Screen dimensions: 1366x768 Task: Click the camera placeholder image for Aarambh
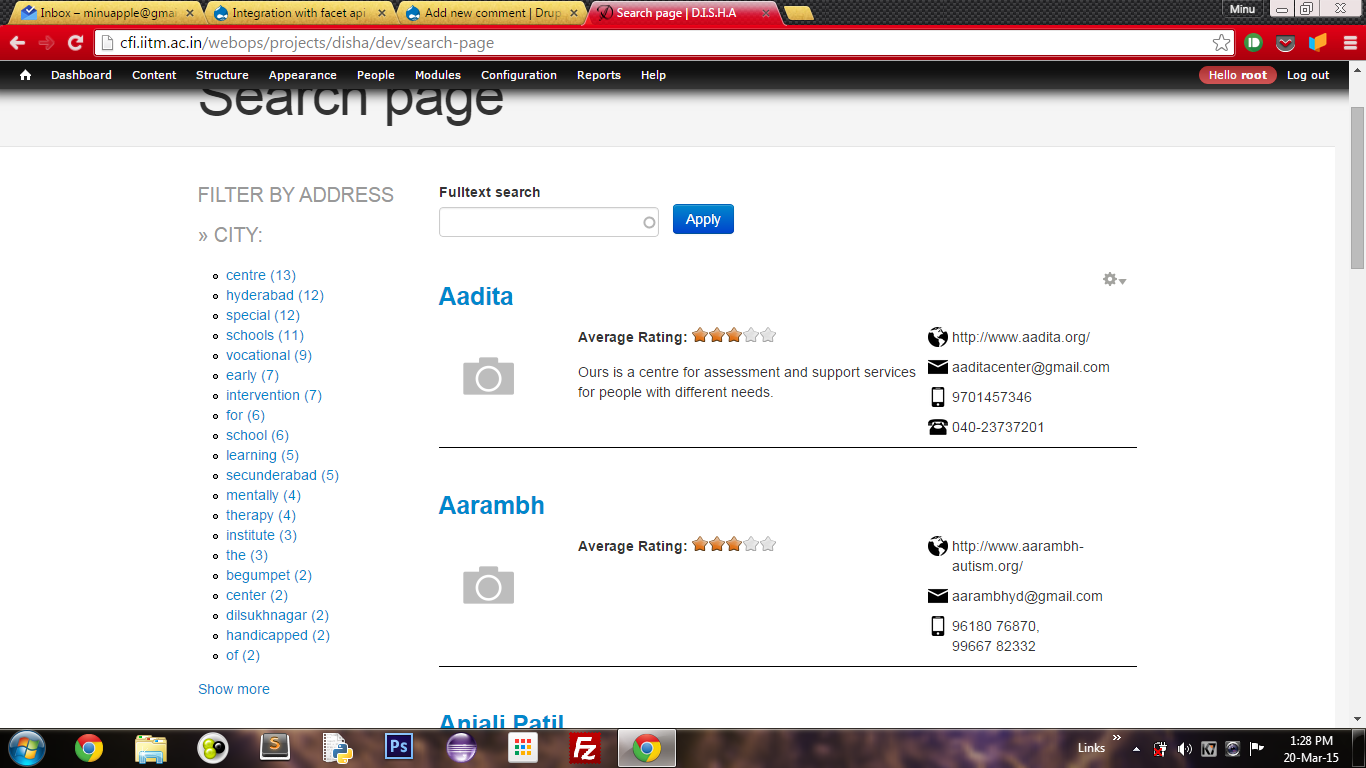coord(488,585)
